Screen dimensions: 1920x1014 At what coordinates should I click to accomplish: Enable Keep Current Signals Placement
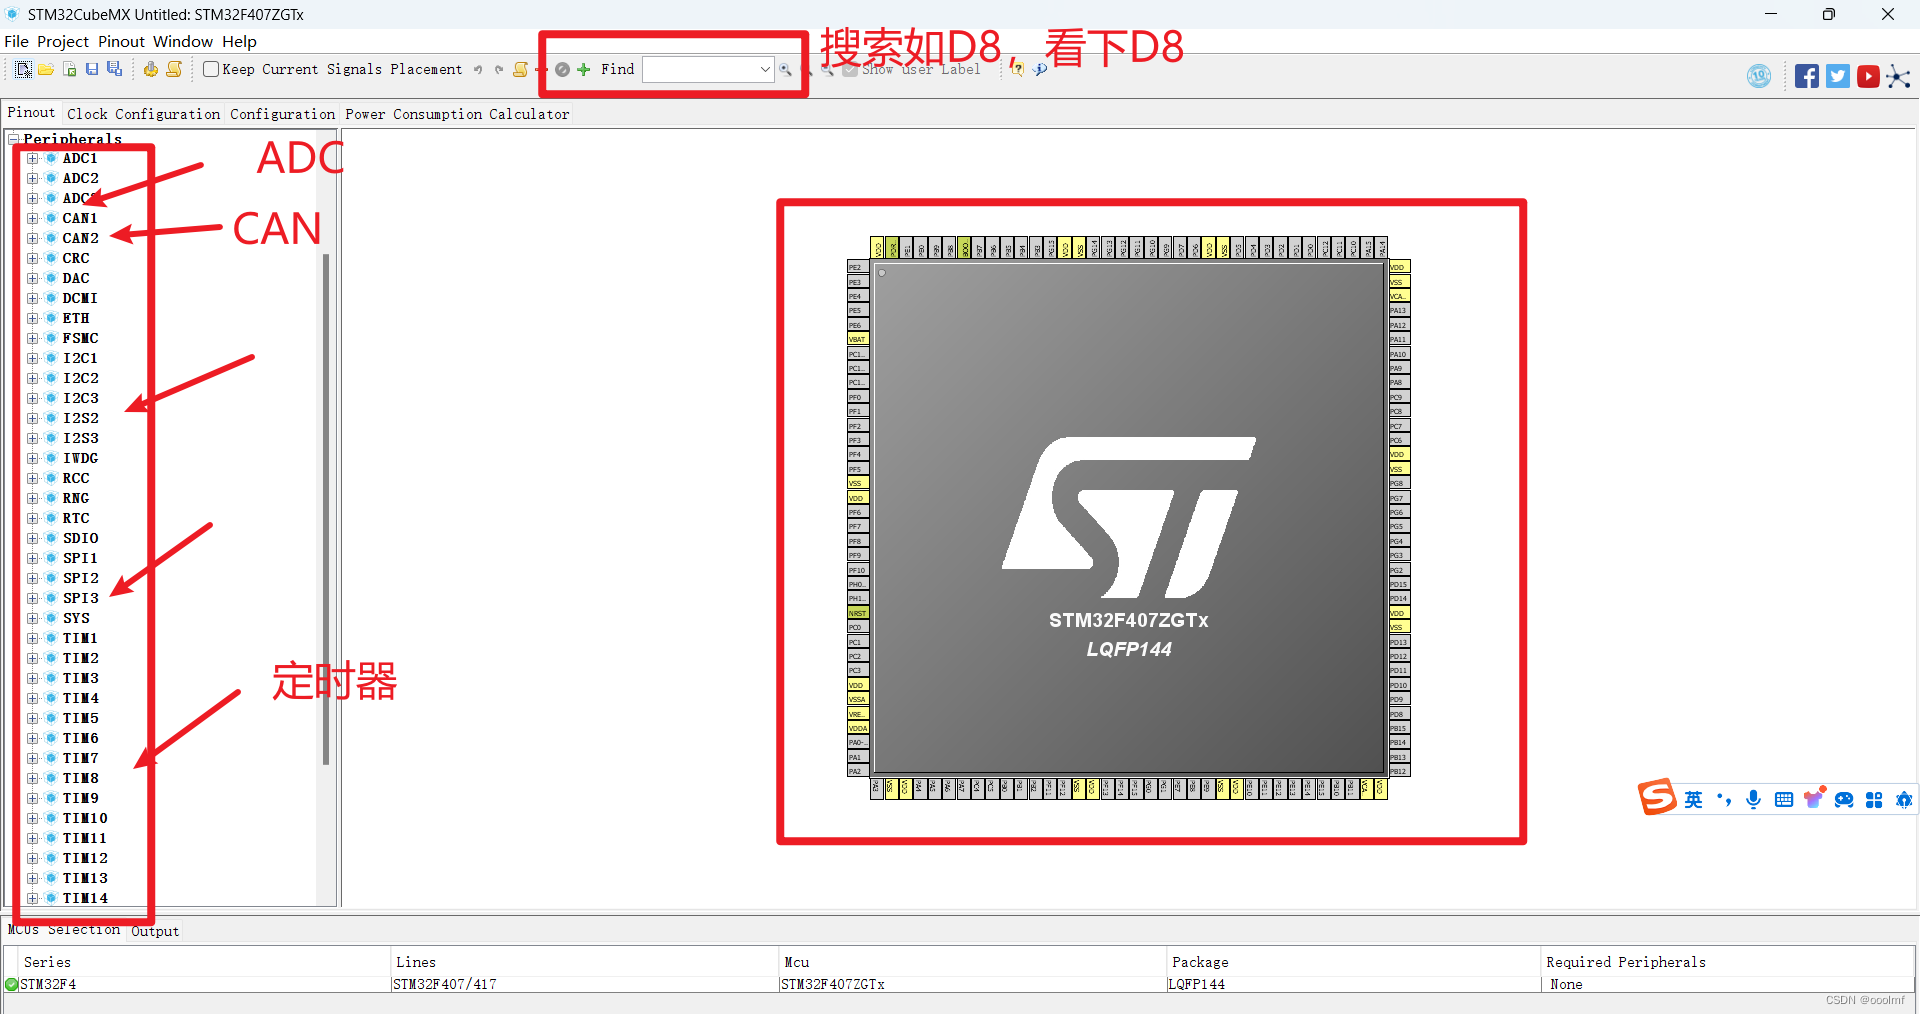[210, 69]
